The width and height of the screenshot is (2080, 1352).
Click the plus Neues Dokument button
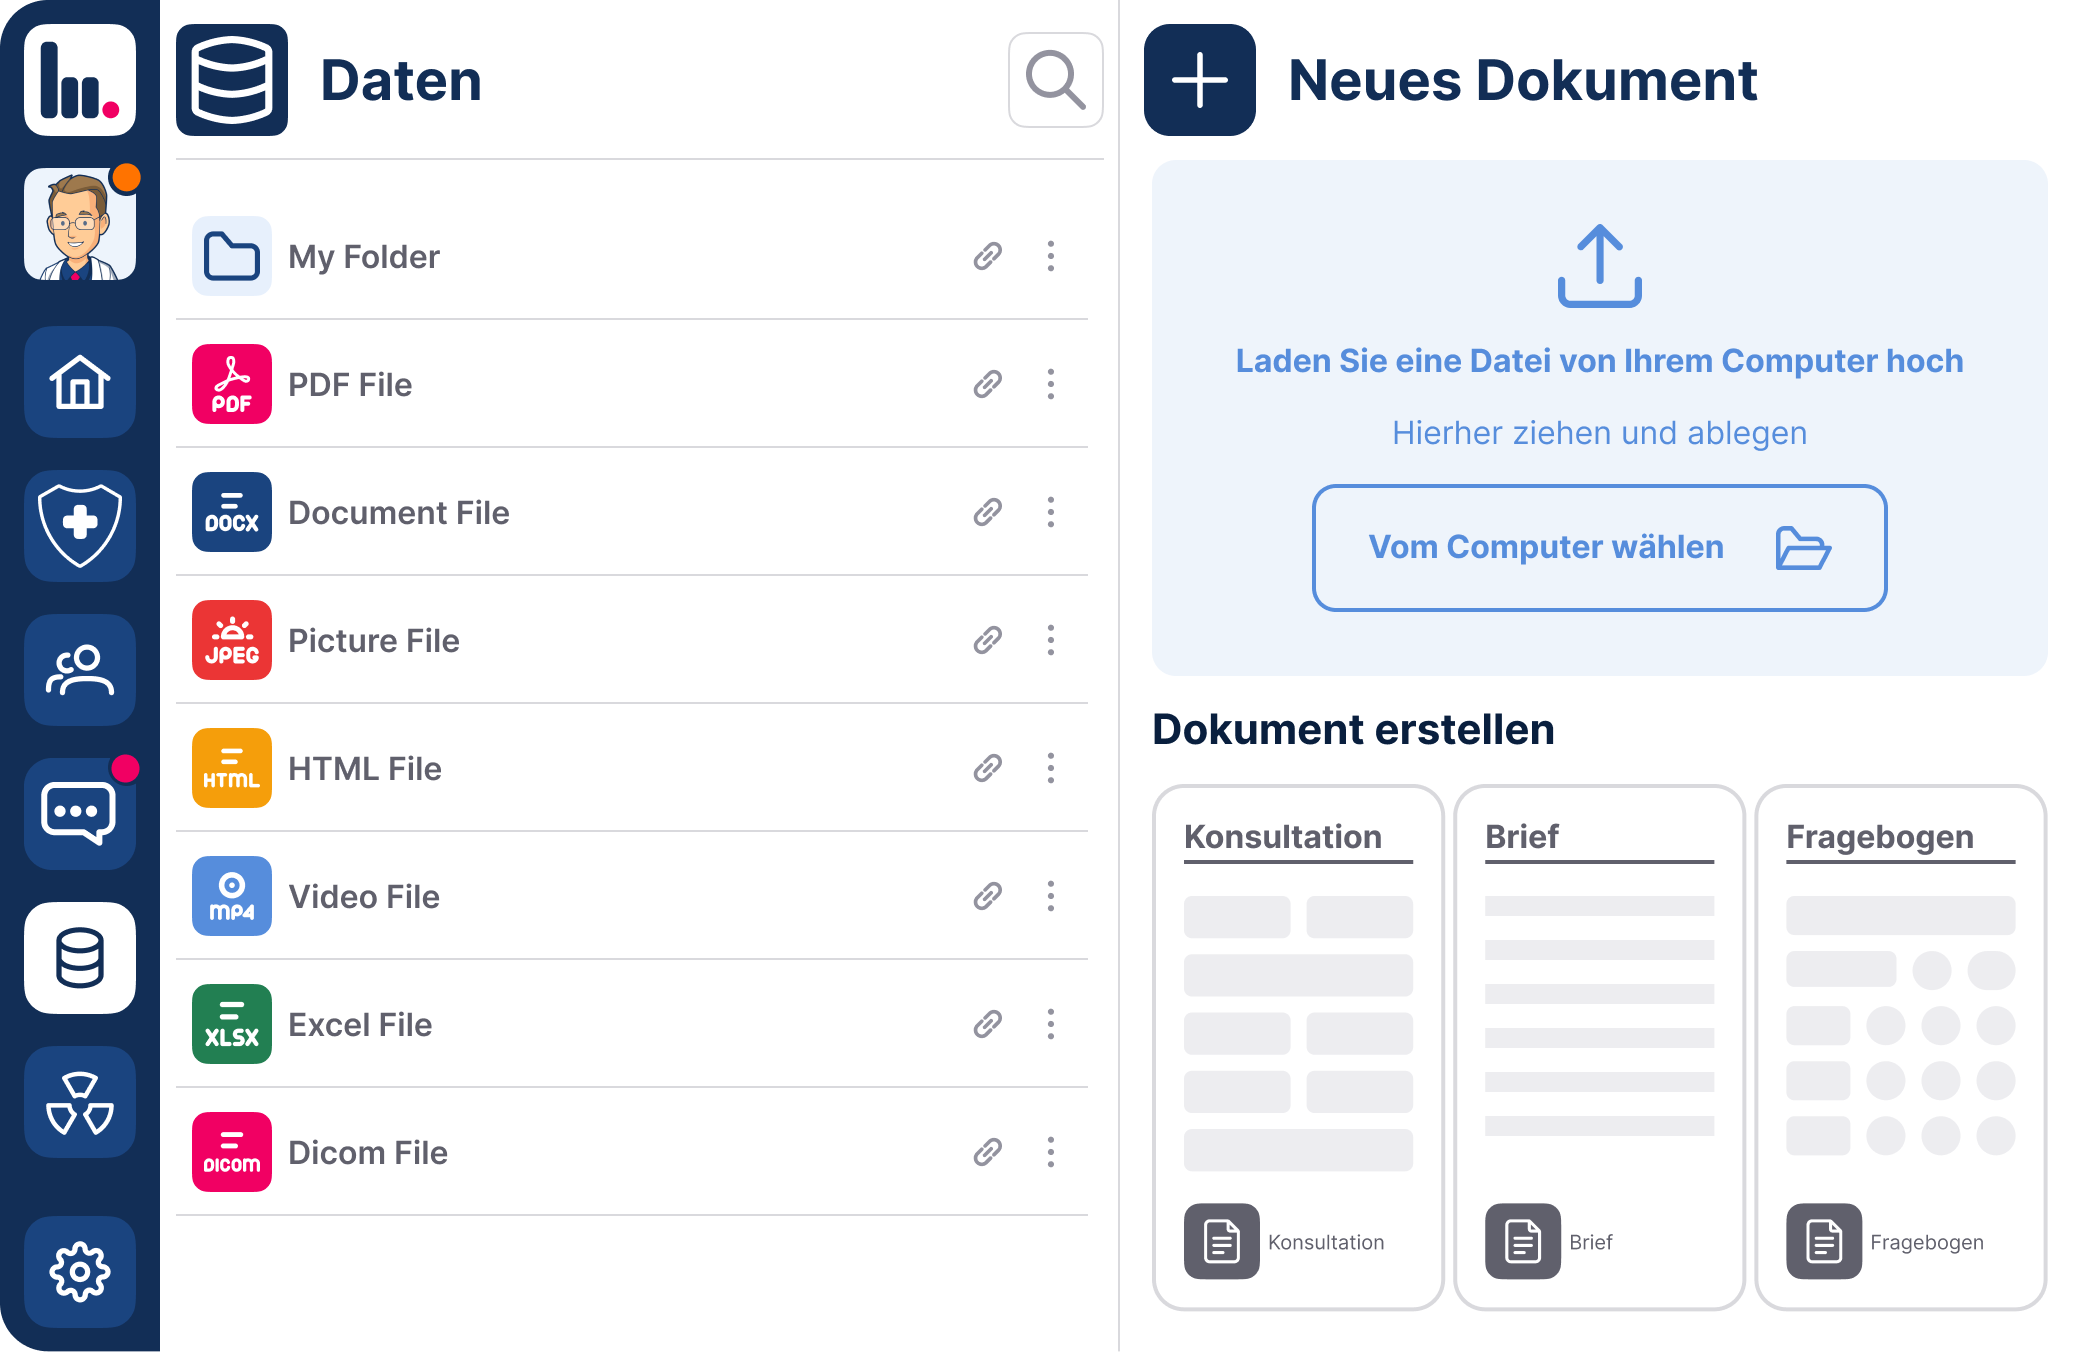1199,80
